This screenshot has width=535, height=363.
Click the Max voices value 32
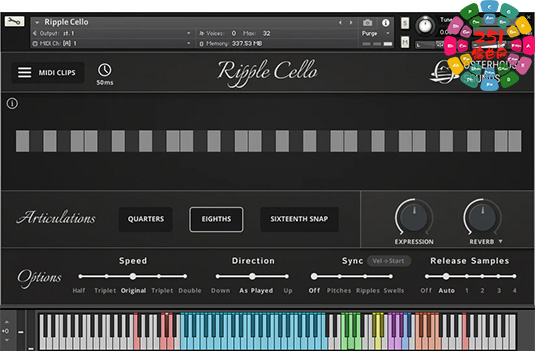[x=266, y=33]
